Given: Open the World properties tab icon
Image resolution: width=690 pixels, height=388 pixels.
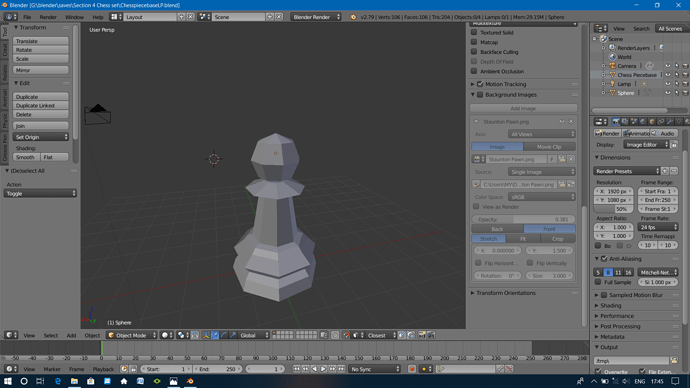Looking at the screenshot, I should (x=643, y=122).
